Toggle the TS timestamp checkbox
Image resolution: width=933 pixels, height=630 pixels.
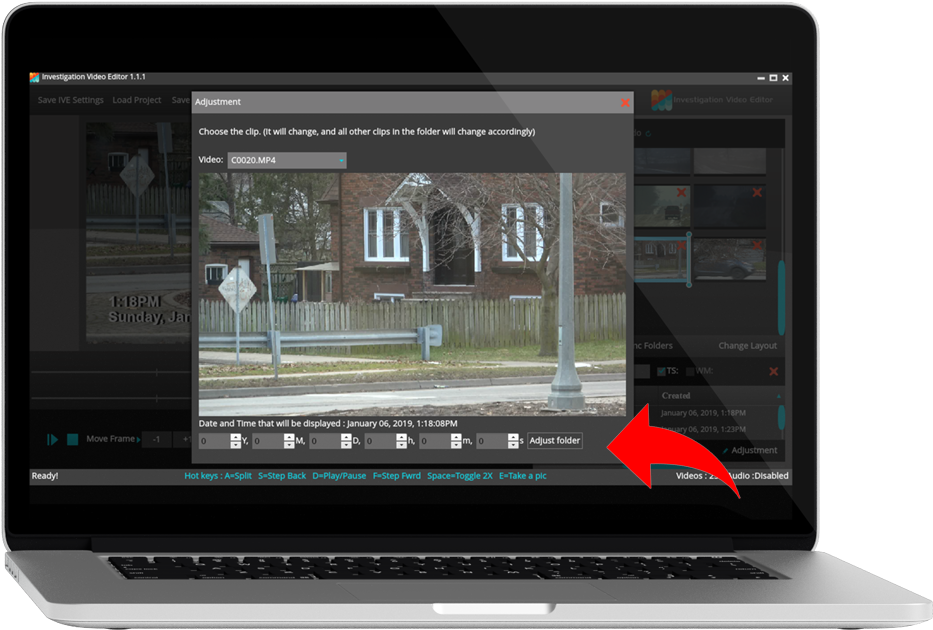[661, 371]
